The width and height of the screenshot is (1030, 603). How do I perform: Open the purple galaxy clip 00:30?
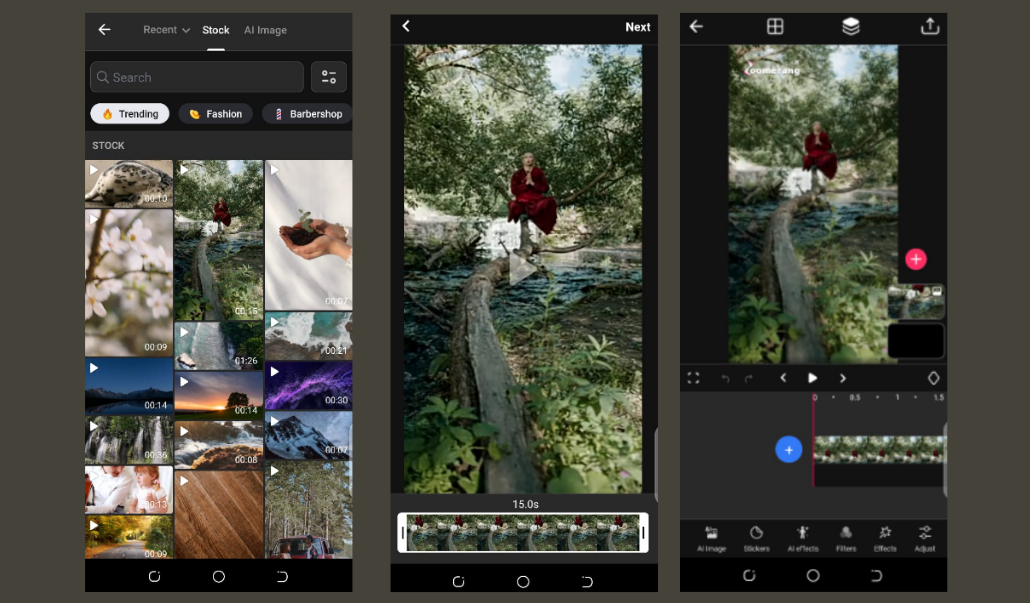[x=309, y=385]
